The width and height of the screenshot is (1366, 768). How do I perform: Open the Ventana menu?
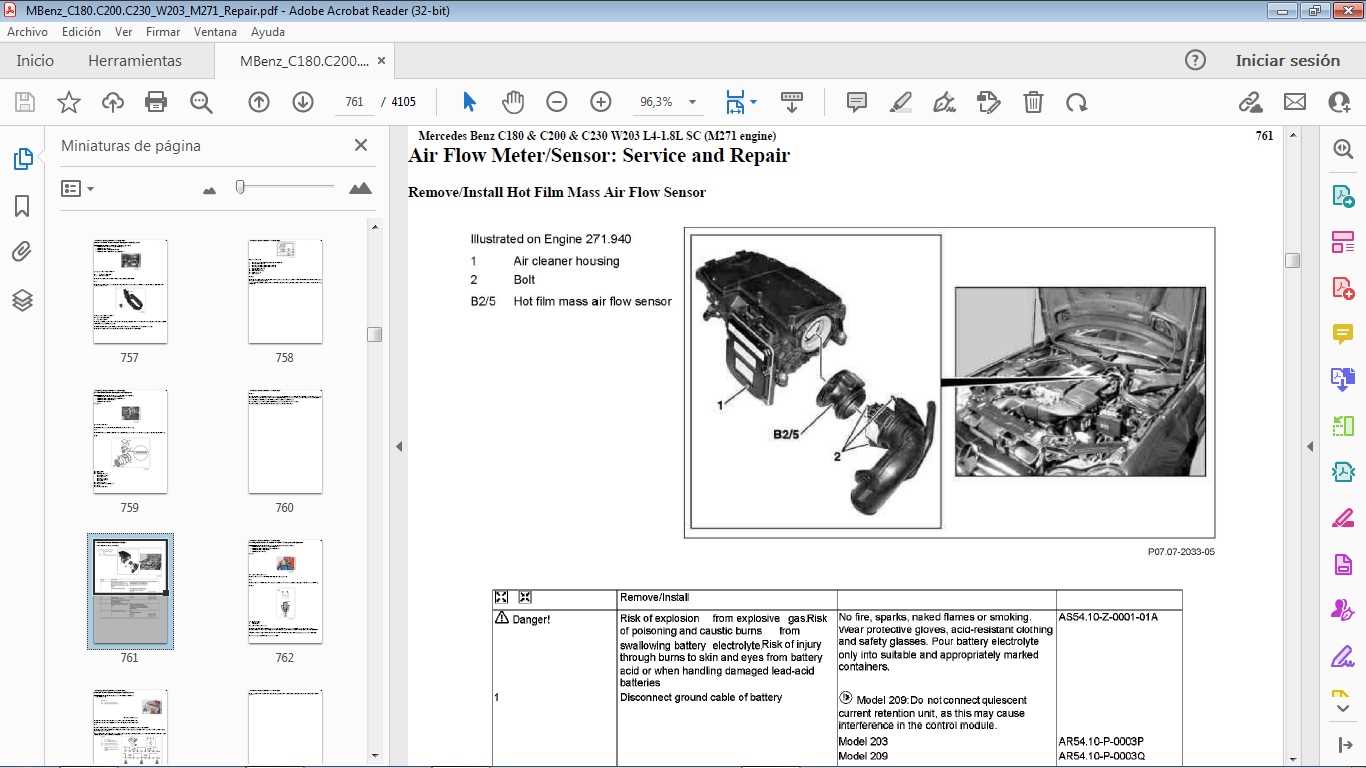point(215,32)
